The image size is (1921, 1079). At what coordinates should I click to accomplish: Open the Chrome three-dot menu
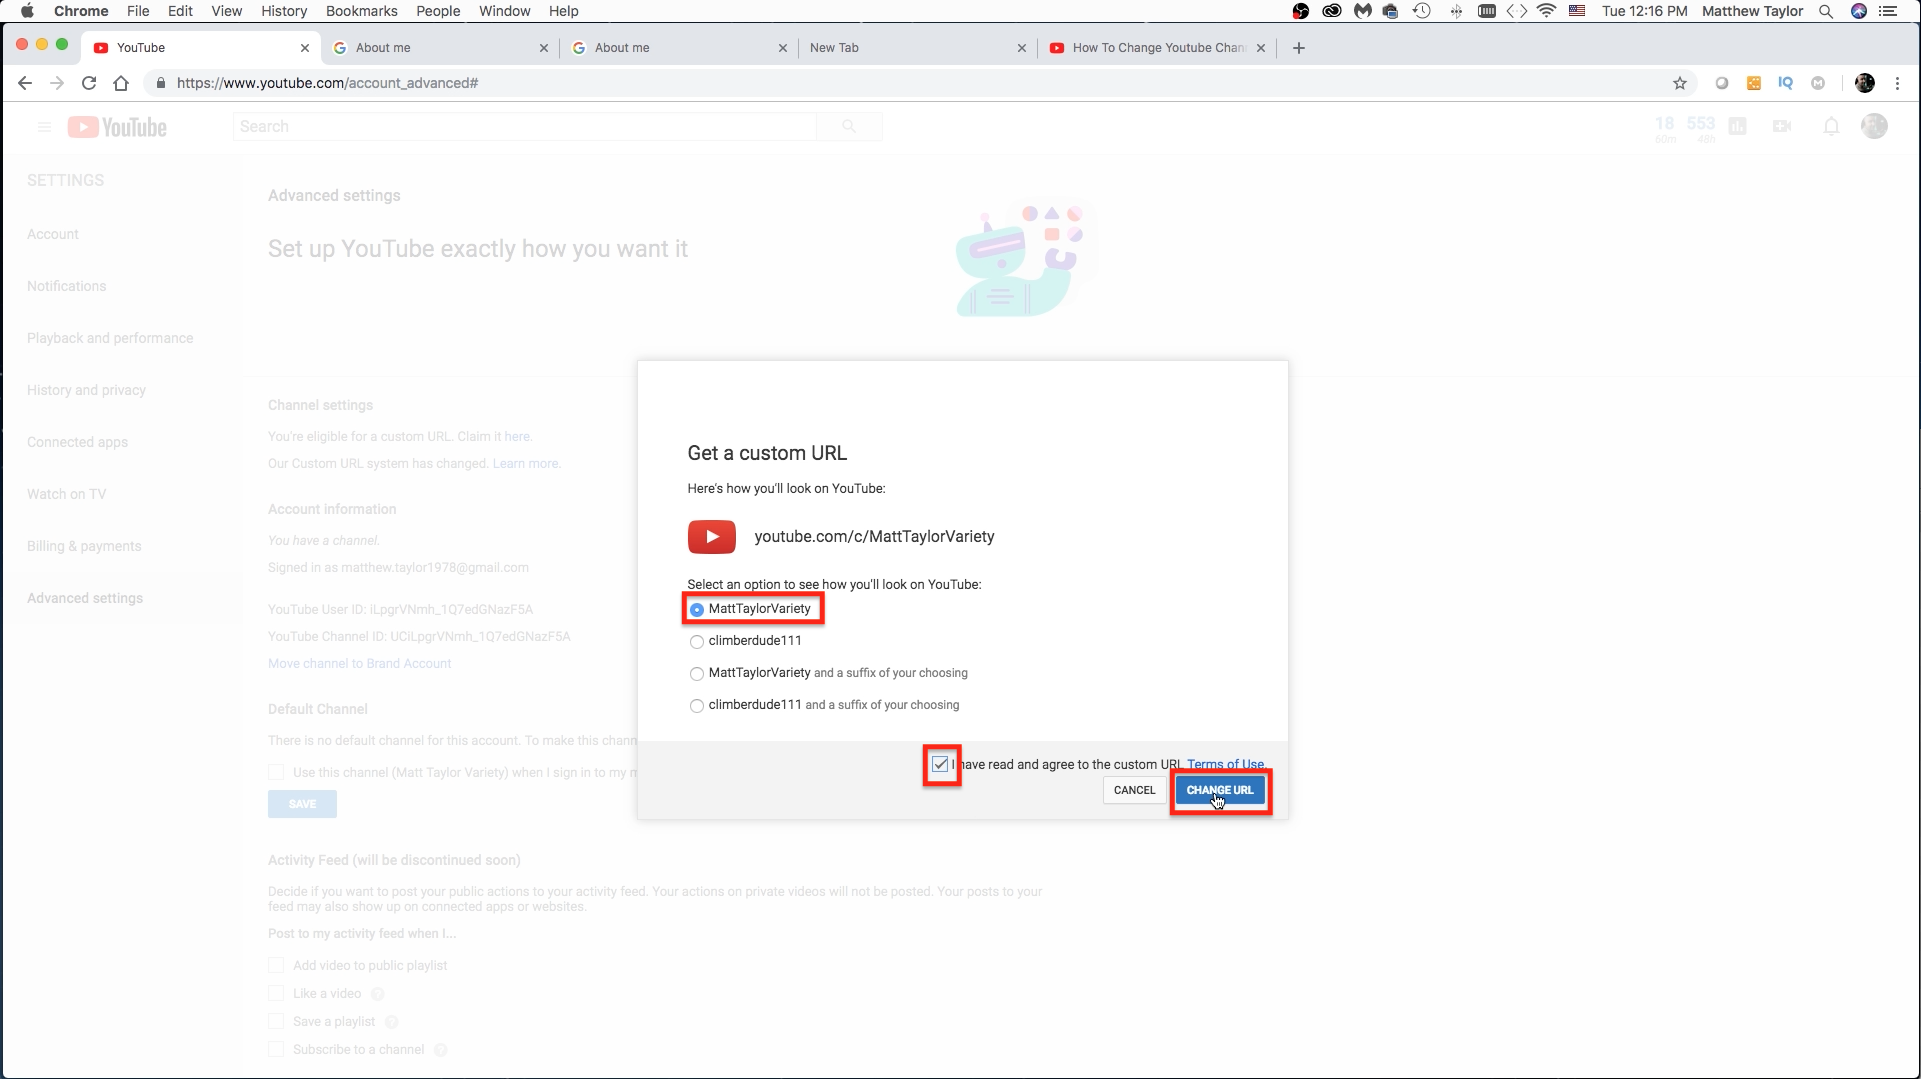pyautogui.click(x=1897, y=83)
